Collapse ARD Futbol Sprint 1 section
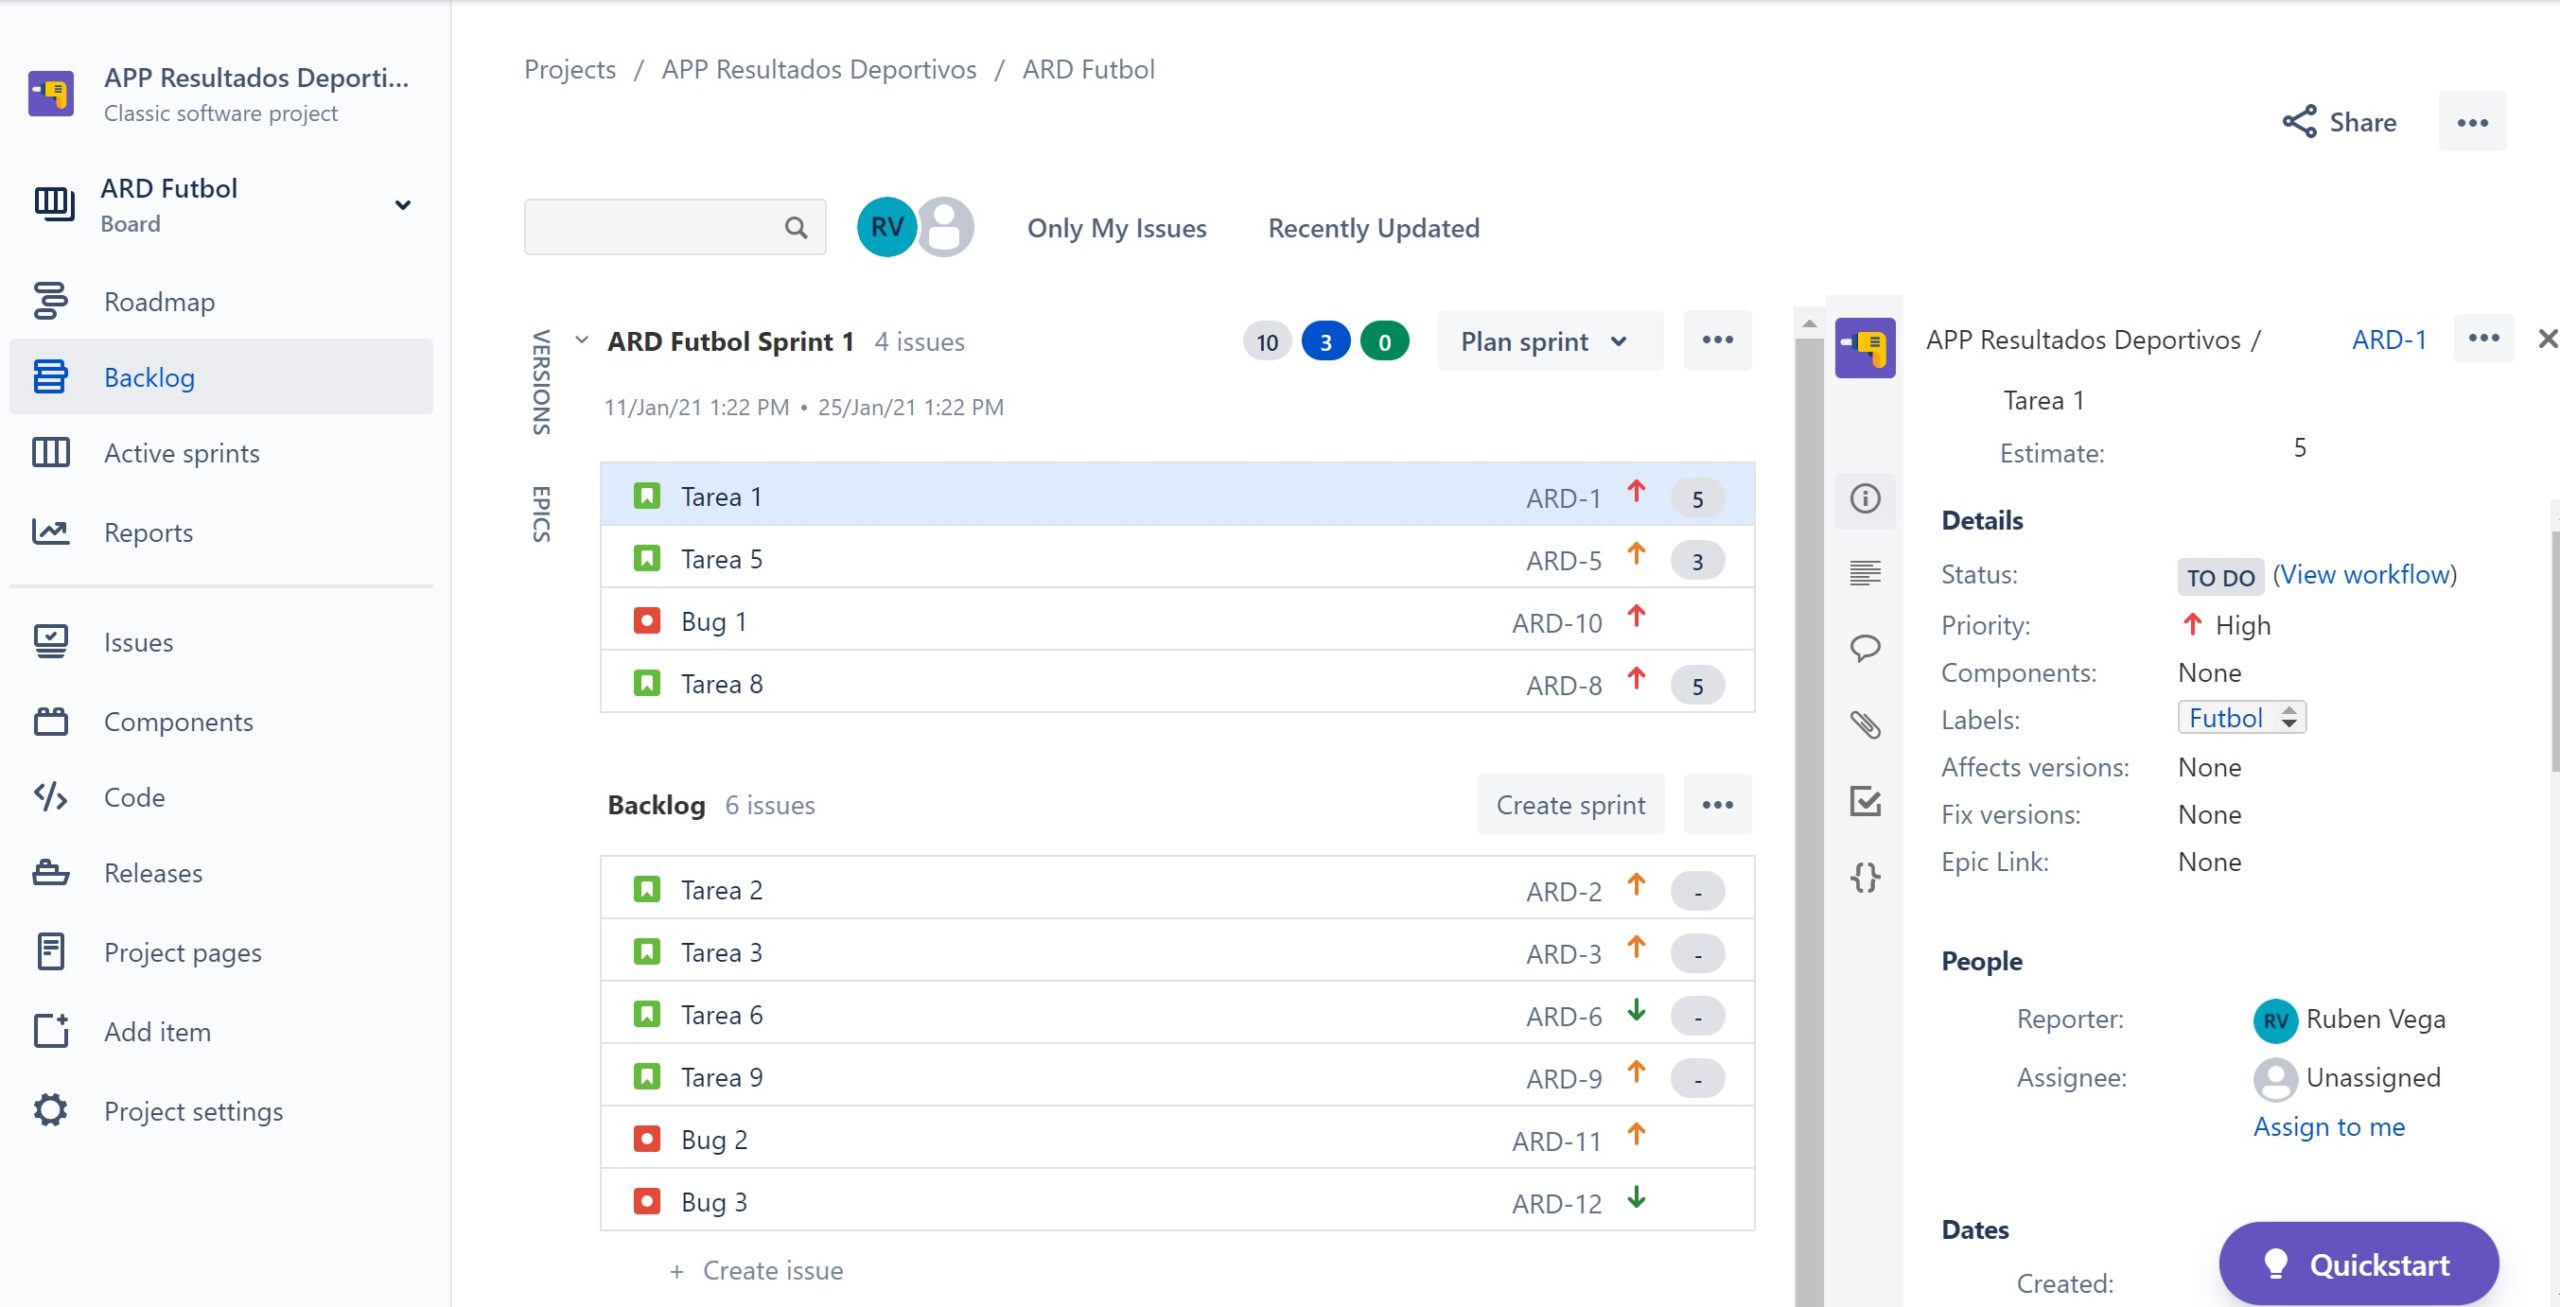Viewport: 2560px width, 1307px height. pyautogui.click(x=582, y=340)
